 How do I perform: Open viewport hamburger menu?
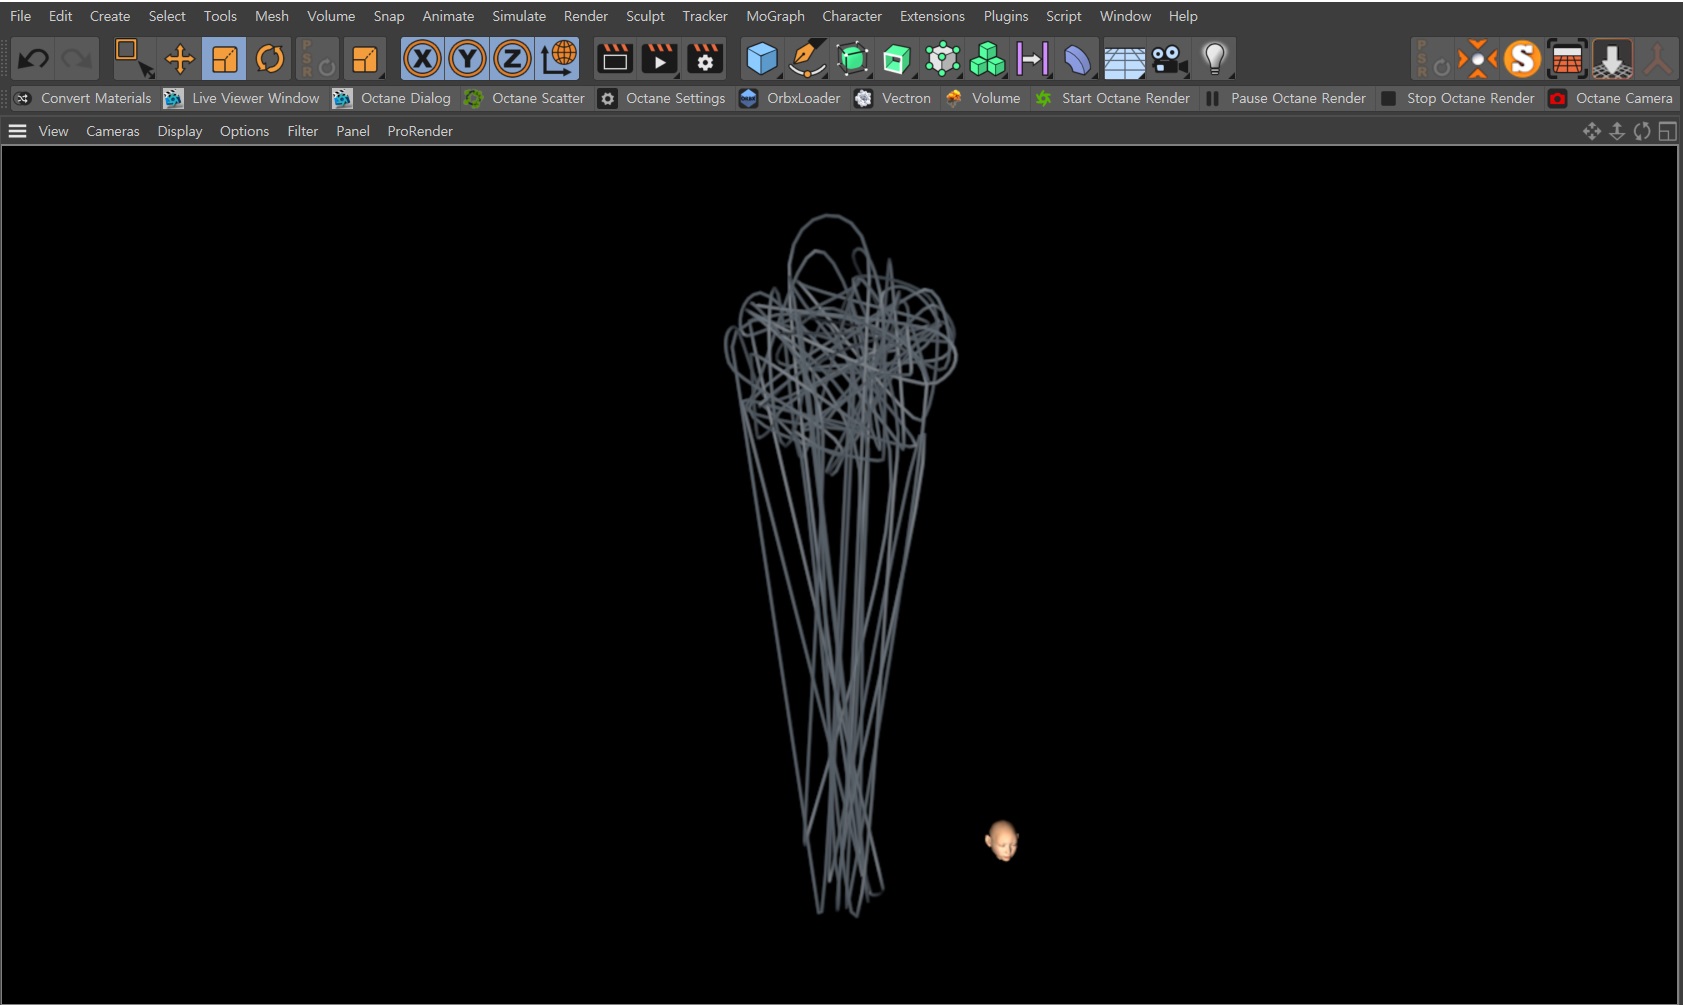point(17,131)
